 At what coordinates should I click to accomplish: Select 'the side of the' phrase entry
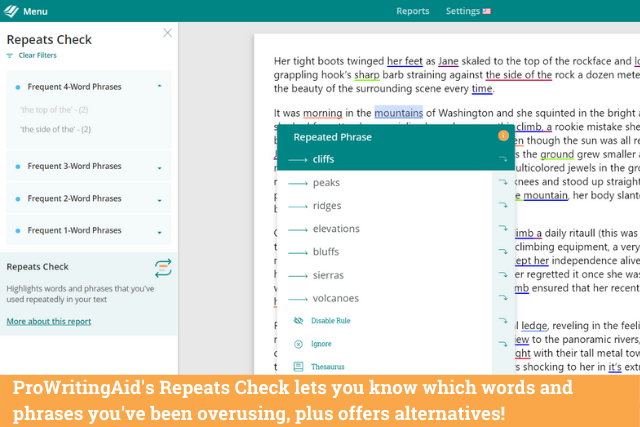[56, 129]
